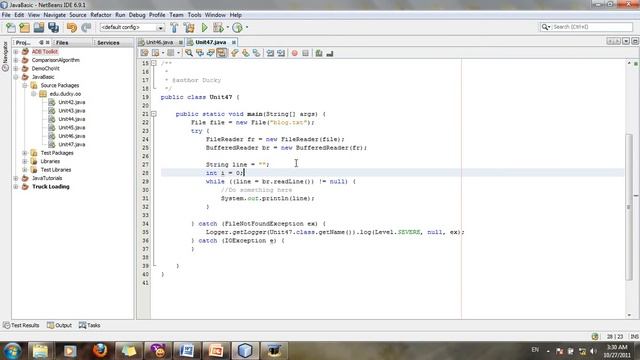Click the Debug Main Project icon
This screenshot has width=640, height=360.
(218, 27)
